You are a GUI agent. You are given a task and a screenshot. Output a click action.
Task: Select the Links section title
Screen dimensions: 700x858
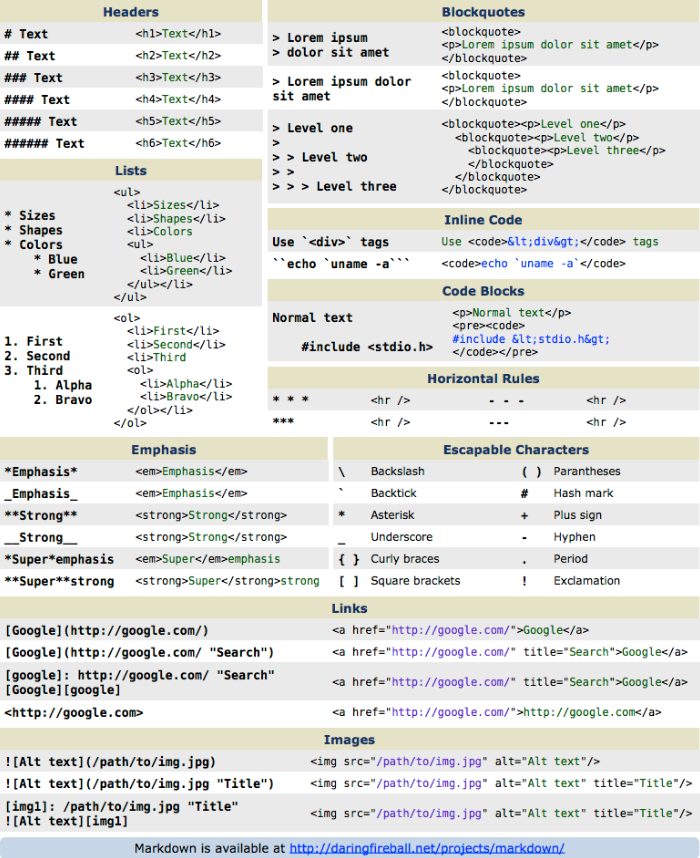click(350, 608)
